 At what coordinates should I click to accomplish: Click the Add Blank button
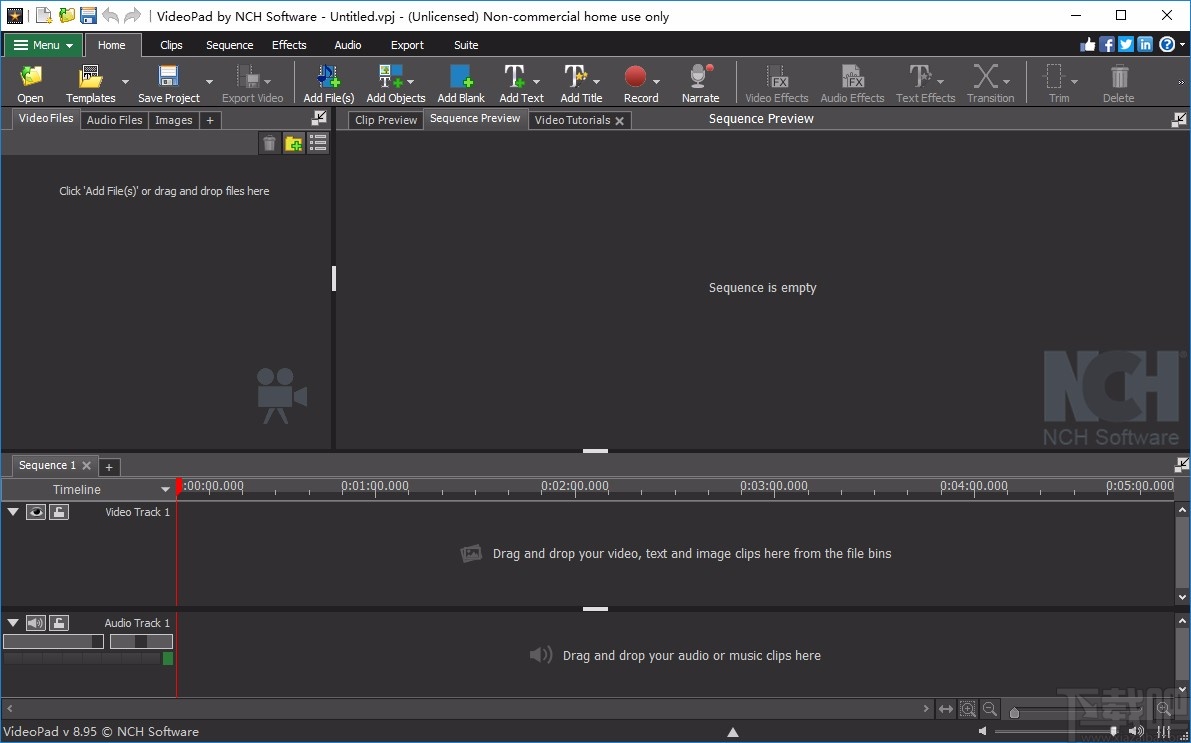(460, 80)
